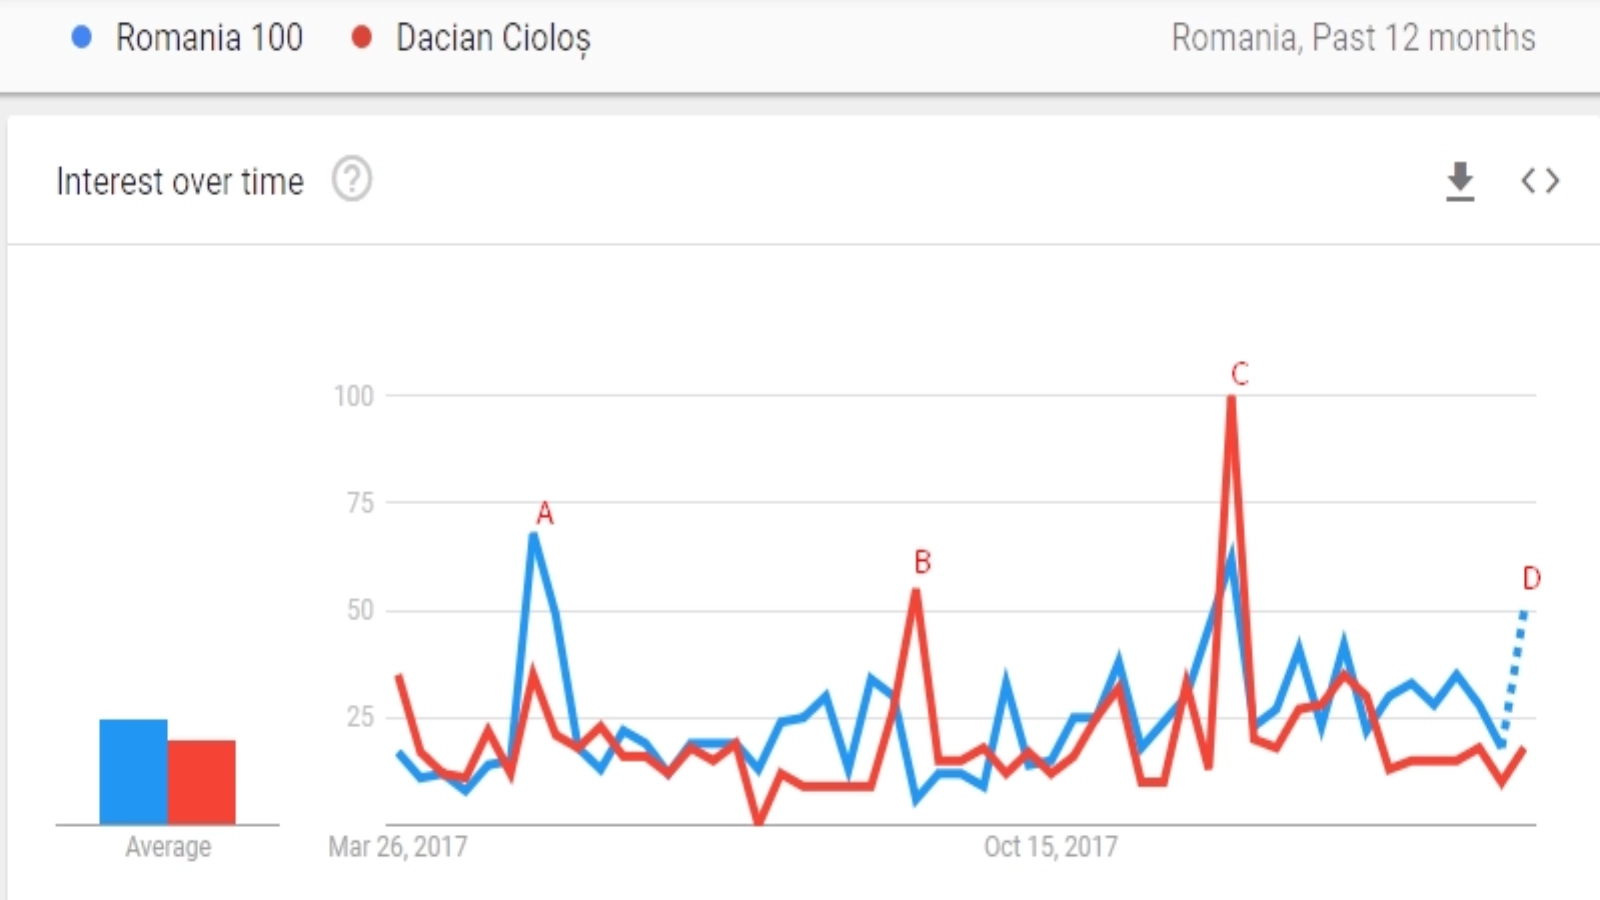Click the red Dacian Cioloș legend dot

pos(362,38)
